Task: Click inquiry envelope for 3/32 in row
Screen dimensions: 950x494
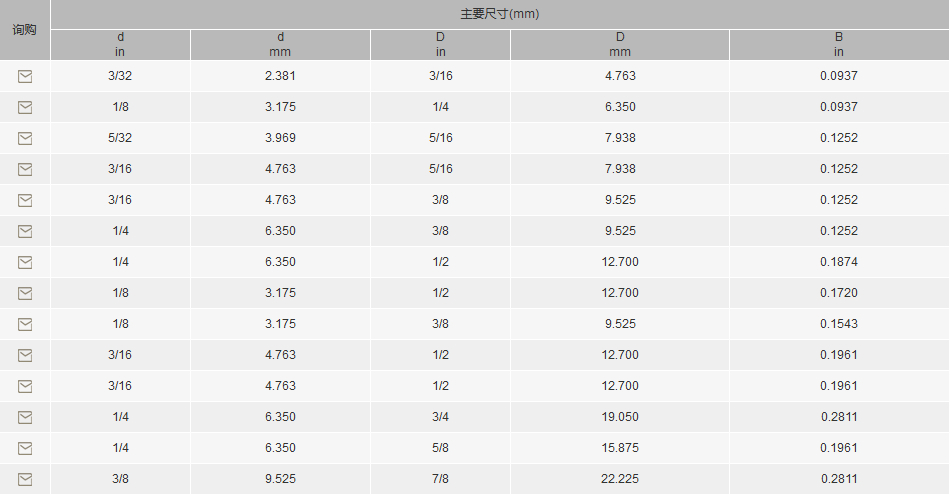Action: point(25,76)
